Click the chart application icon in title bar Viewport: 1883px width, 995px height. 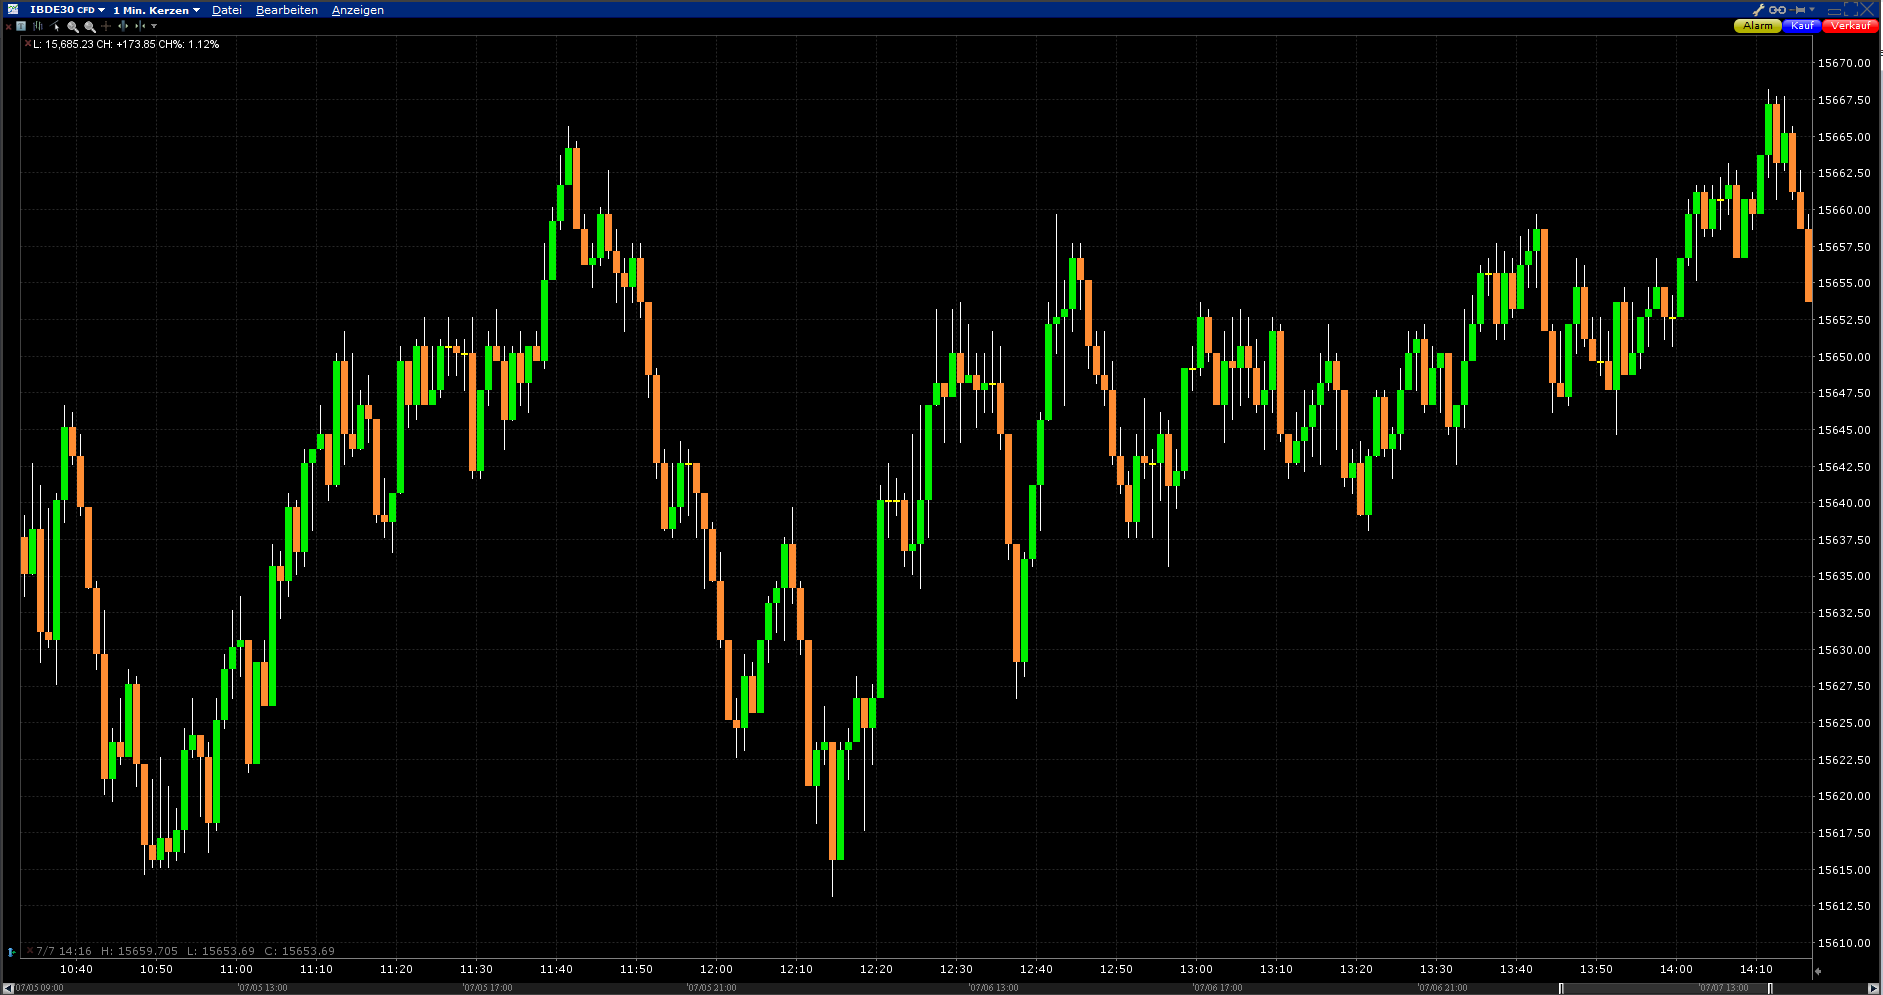[x=13, y=10]
